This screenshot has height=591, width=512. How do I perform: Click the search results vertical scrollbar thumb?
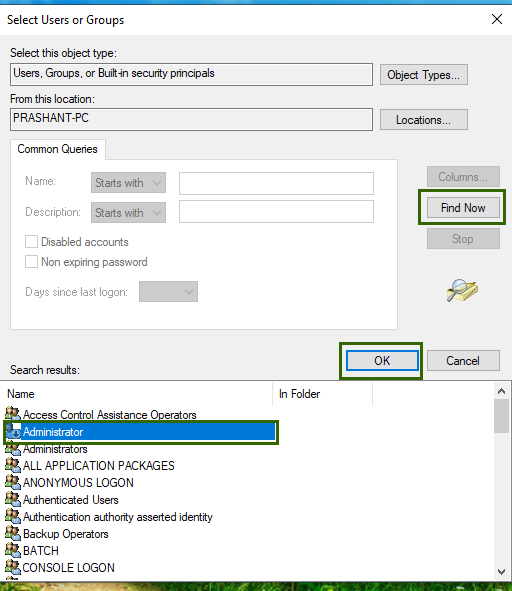click(x=501, y=416)
